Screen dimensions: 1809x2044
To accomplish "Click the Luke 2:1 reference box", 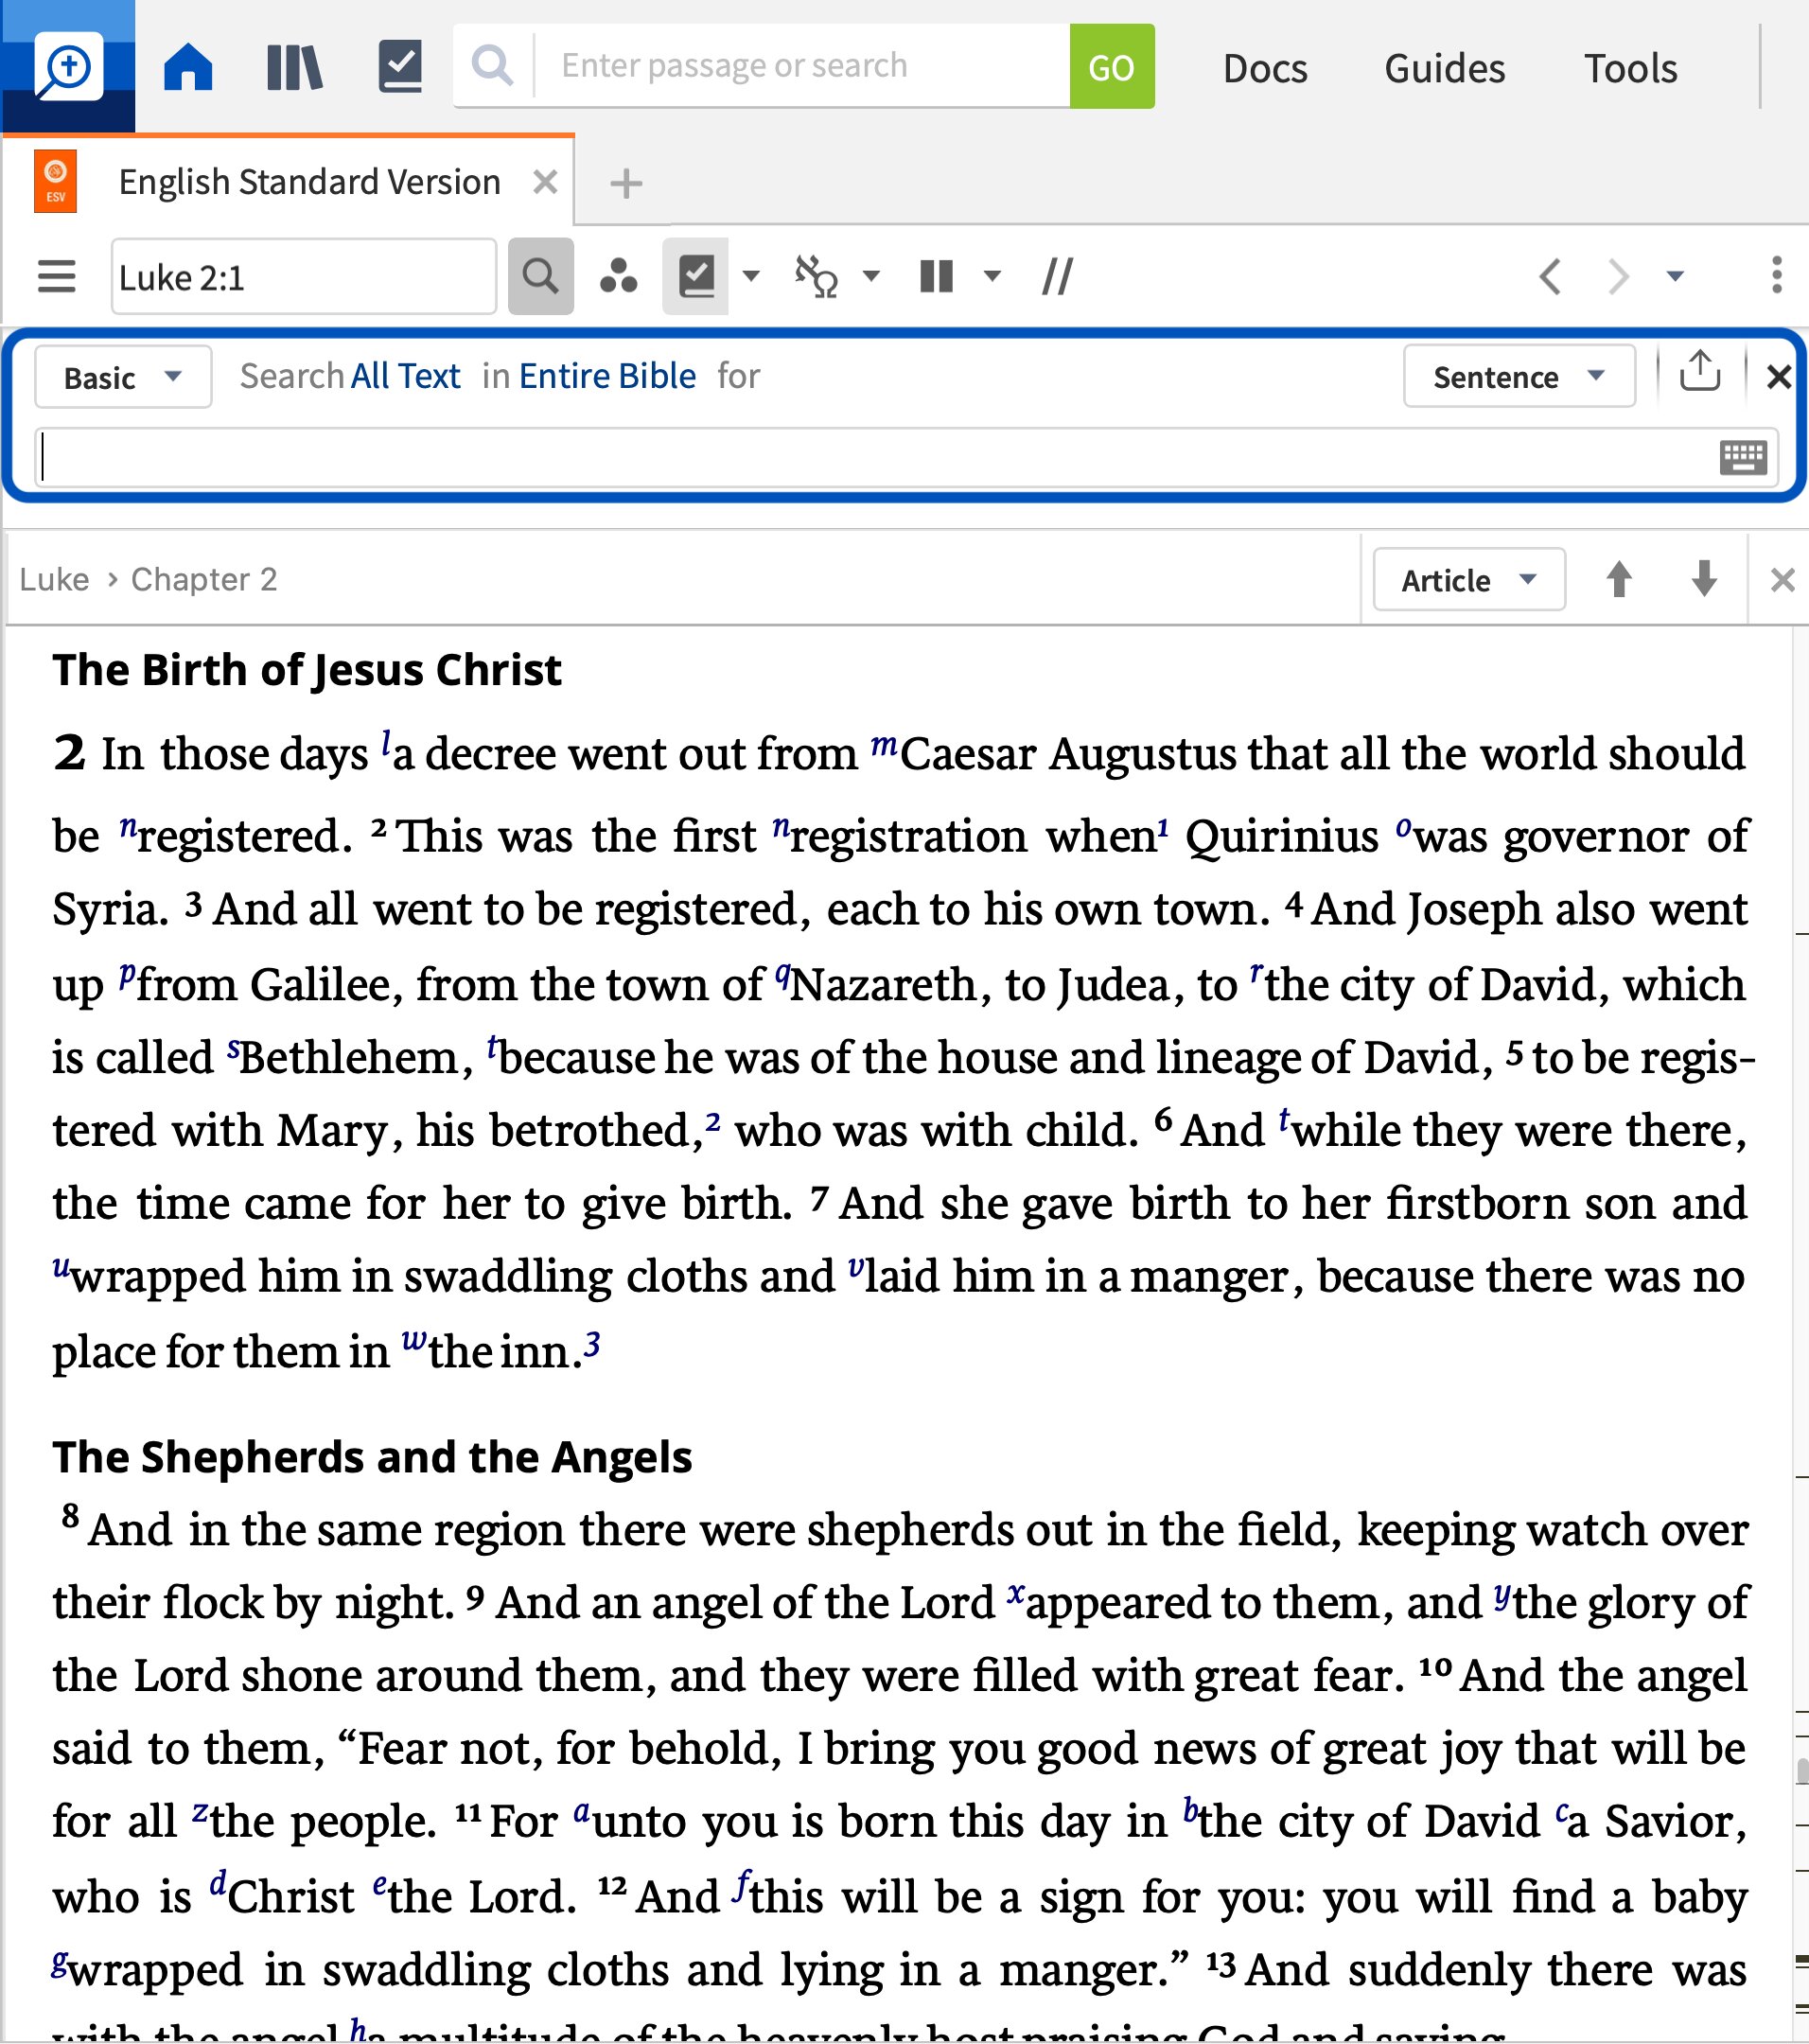I will (303, 277).
